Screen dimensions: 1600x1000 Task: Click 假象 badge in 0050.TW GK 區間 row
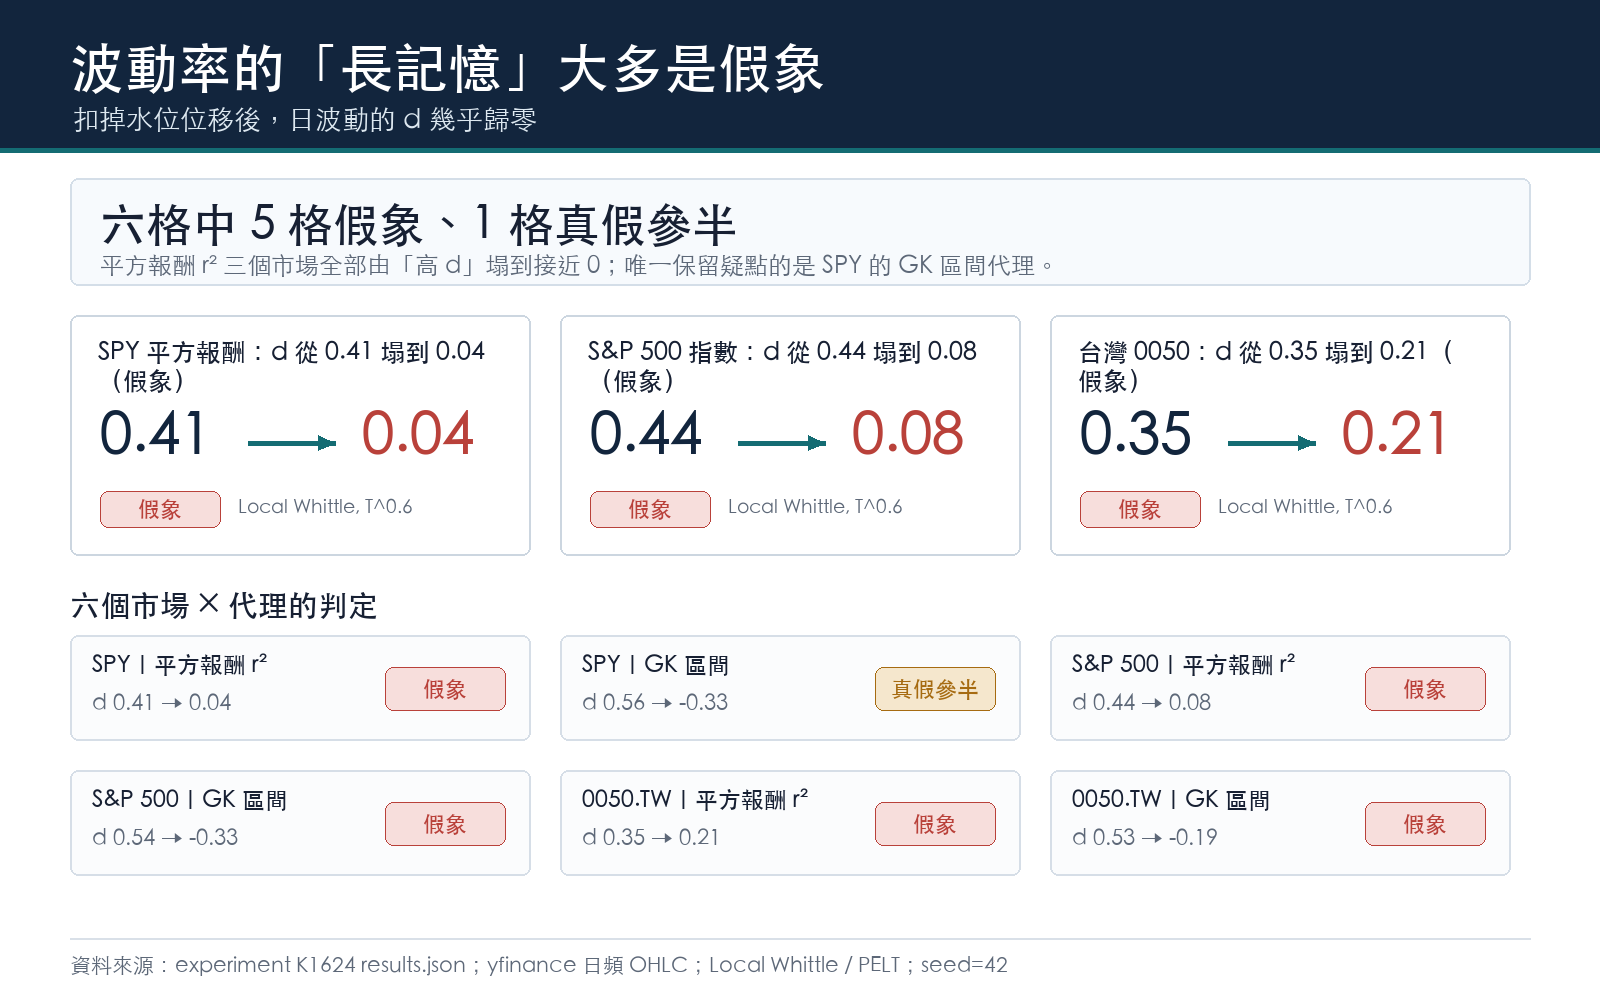click(x=1425, y=824)
